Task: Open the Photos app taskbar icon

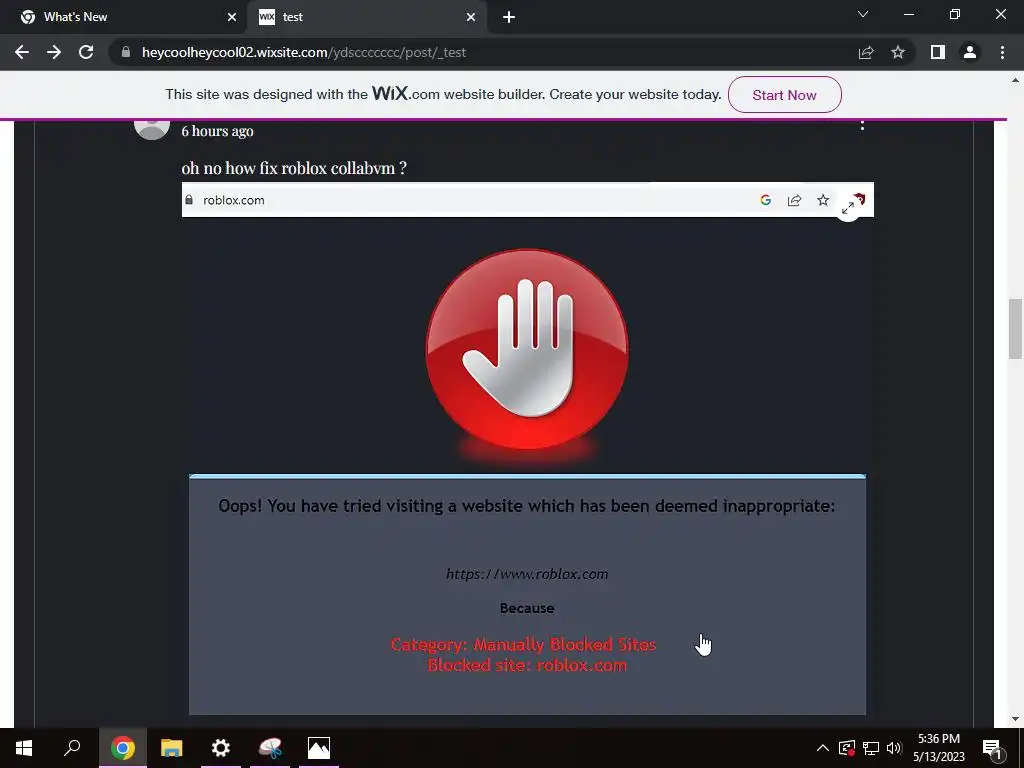Action: pos(319,748)
